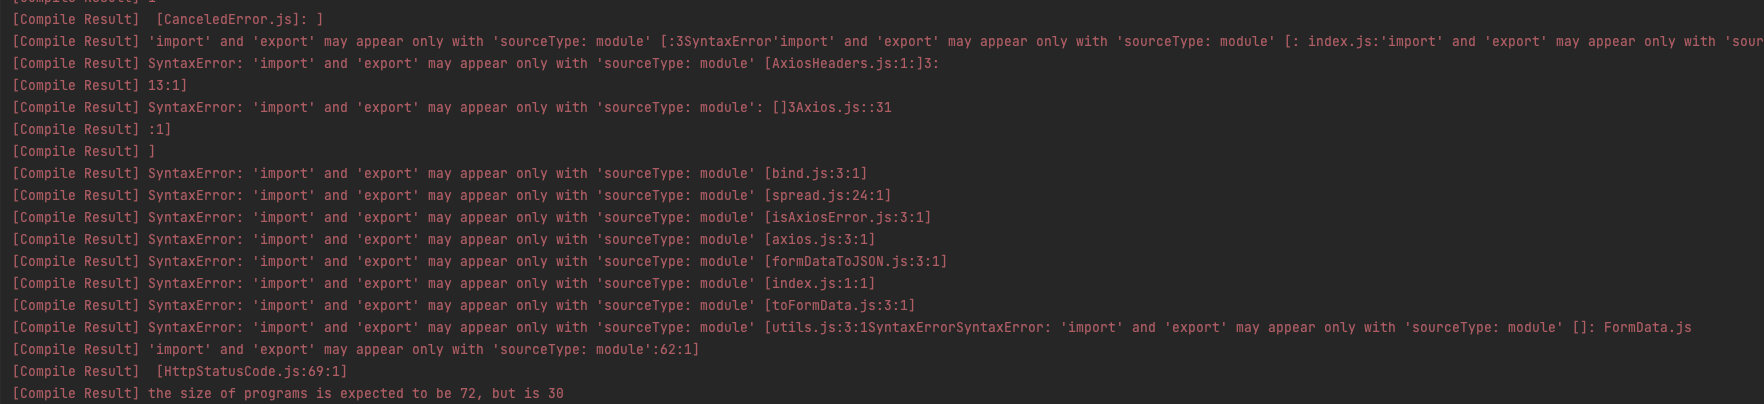Open HttpStatusCode.js:69:1 location
This screenshot has height=404, width=1764.
[251, 371]
